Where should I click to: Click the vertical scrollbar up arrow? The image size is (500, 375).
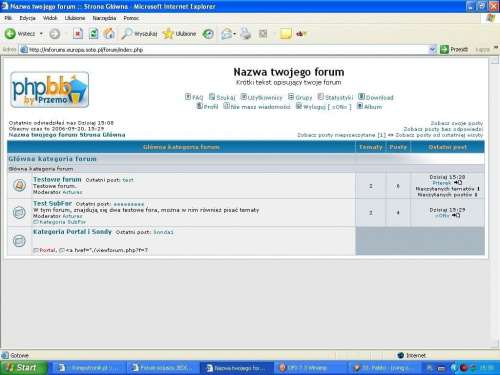495,60
